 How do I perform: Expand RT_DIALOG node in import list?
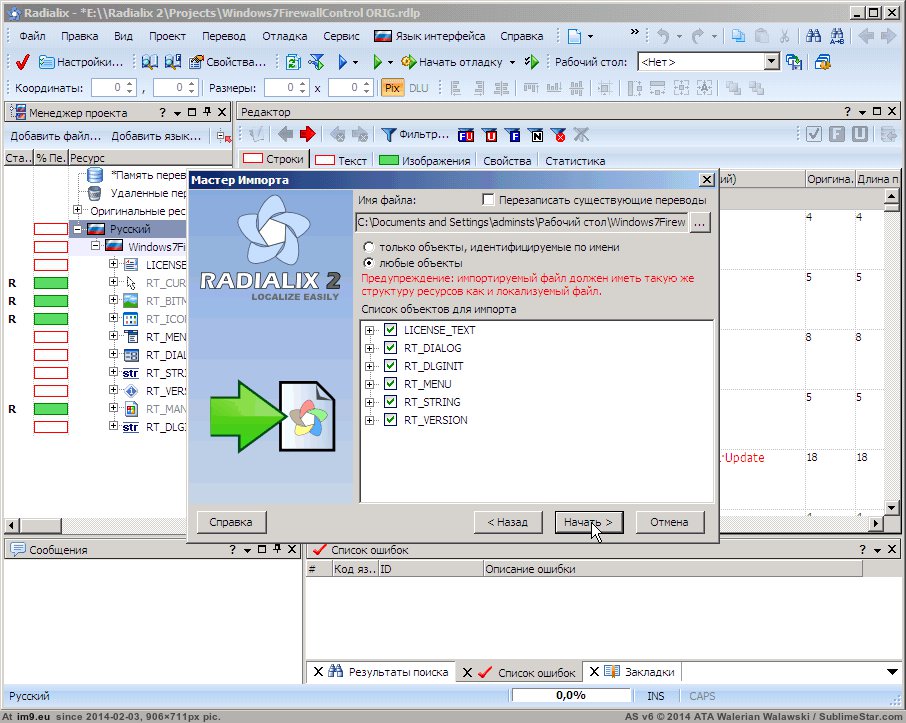370,348
